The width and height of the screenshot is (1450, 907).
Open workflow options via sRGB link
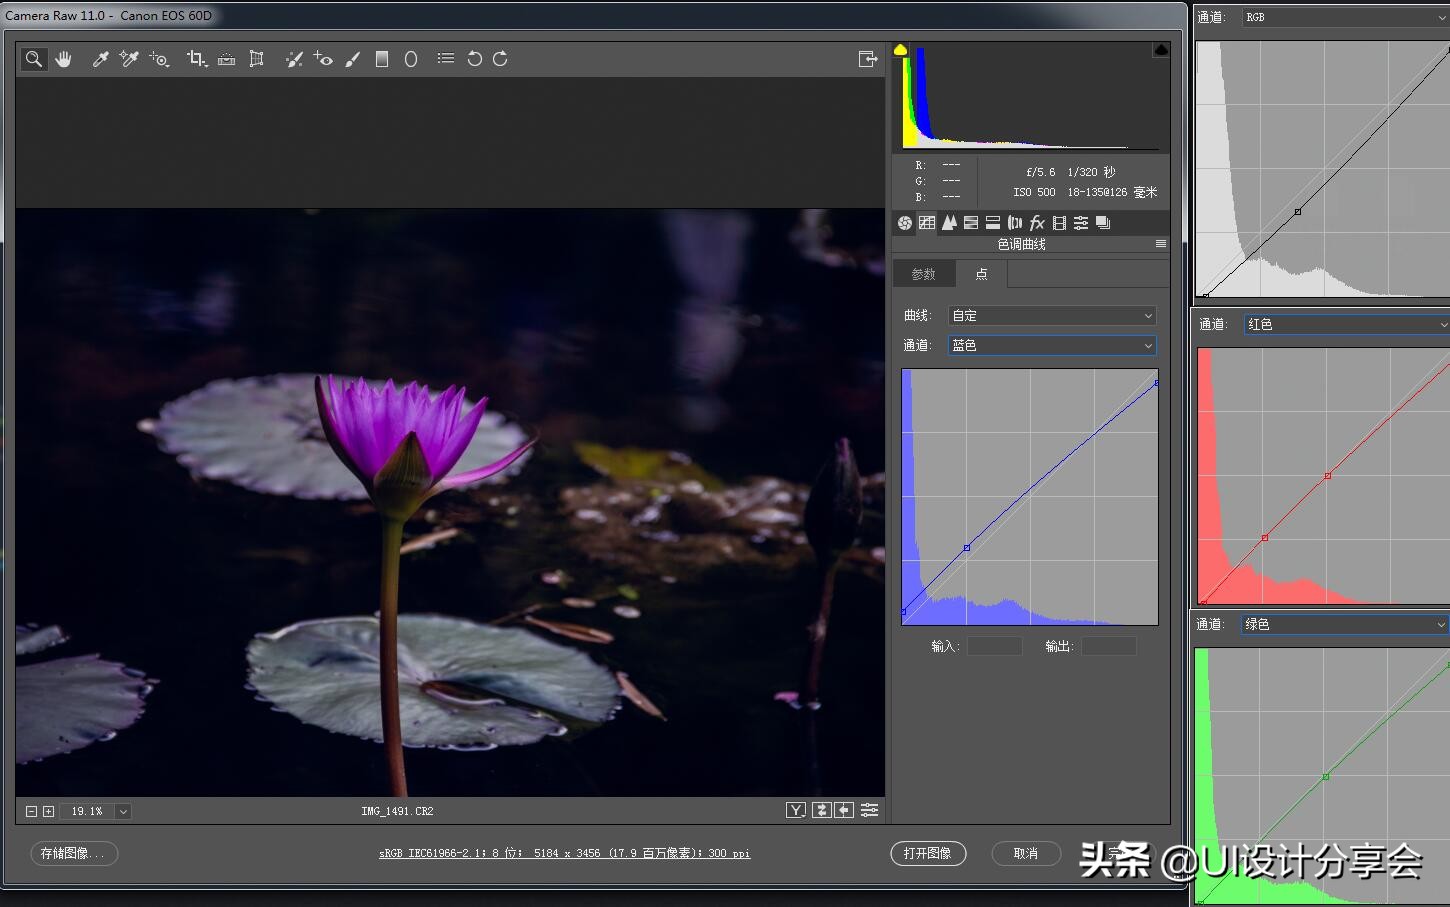pyautogui.click(x=564, y=854)
